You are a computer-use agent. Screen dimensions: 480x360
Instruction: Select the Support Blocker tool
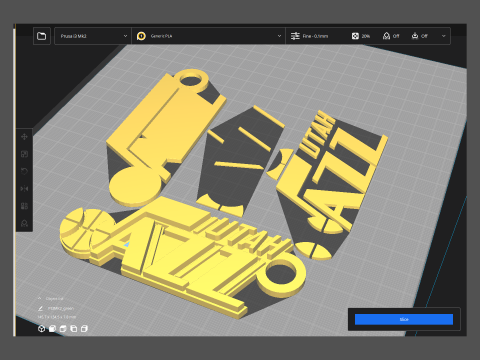(x=24, y=223)
